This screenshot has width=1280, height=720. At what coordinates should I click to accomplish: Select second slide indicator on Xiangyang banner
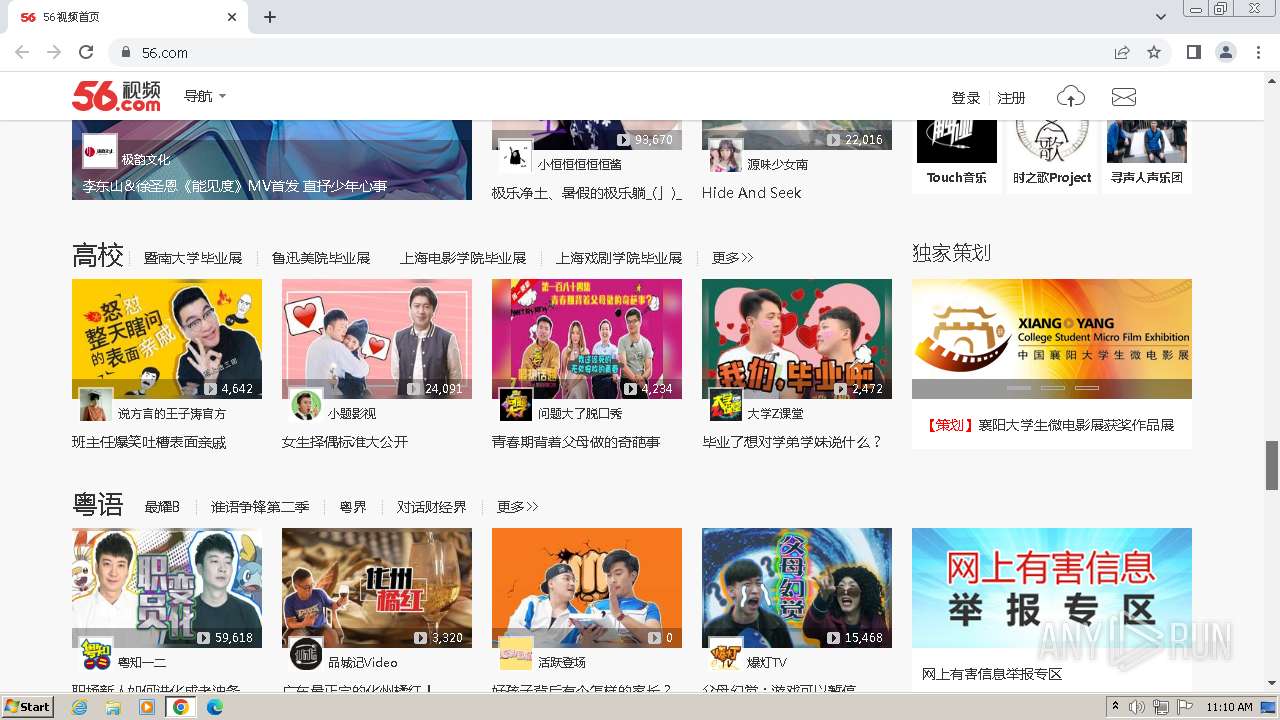pyautogui.click(x=1053, y=387)
